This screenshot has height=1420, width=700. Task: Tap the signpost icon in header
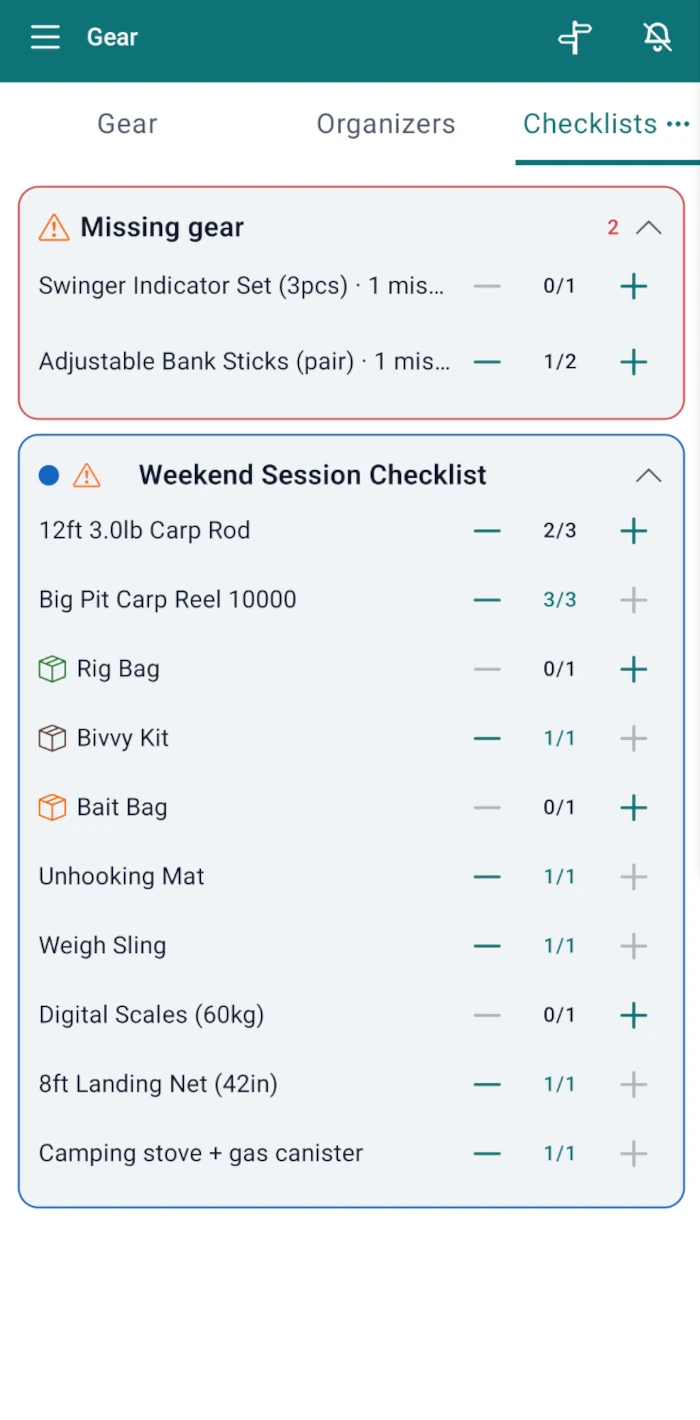(x=575, y=38)
